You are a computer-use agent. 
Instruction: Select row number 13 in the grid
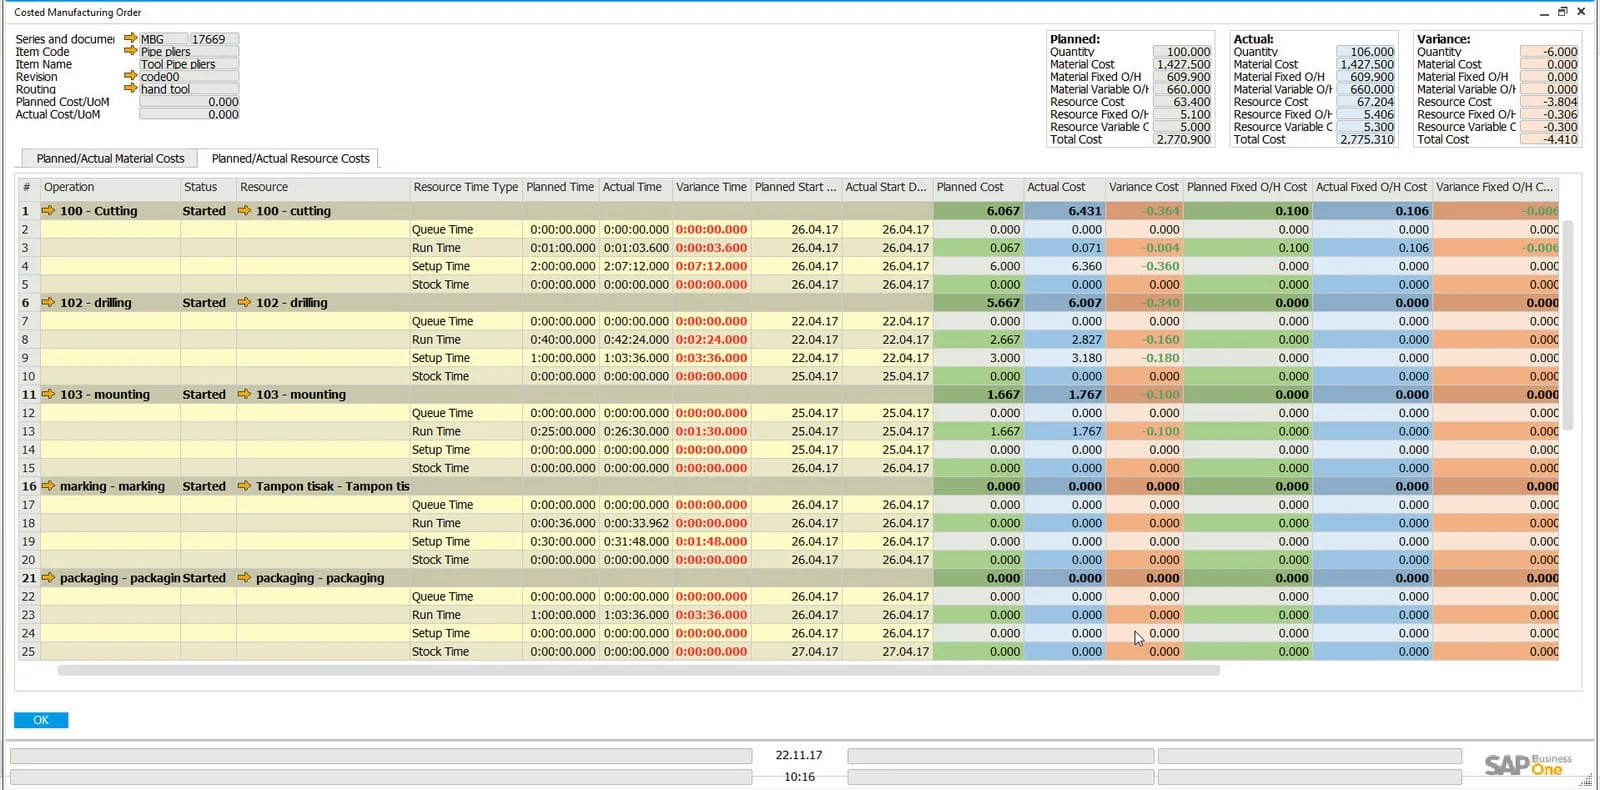[28, 432]
